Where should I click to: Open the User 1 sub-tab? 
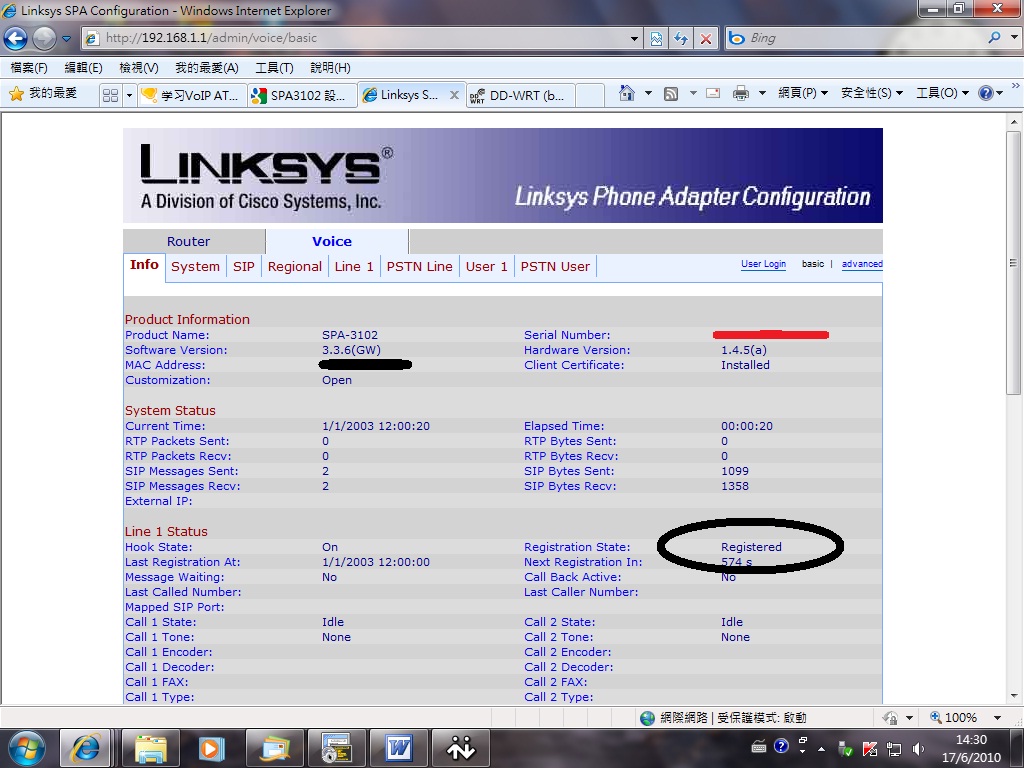tap(487, 266)
